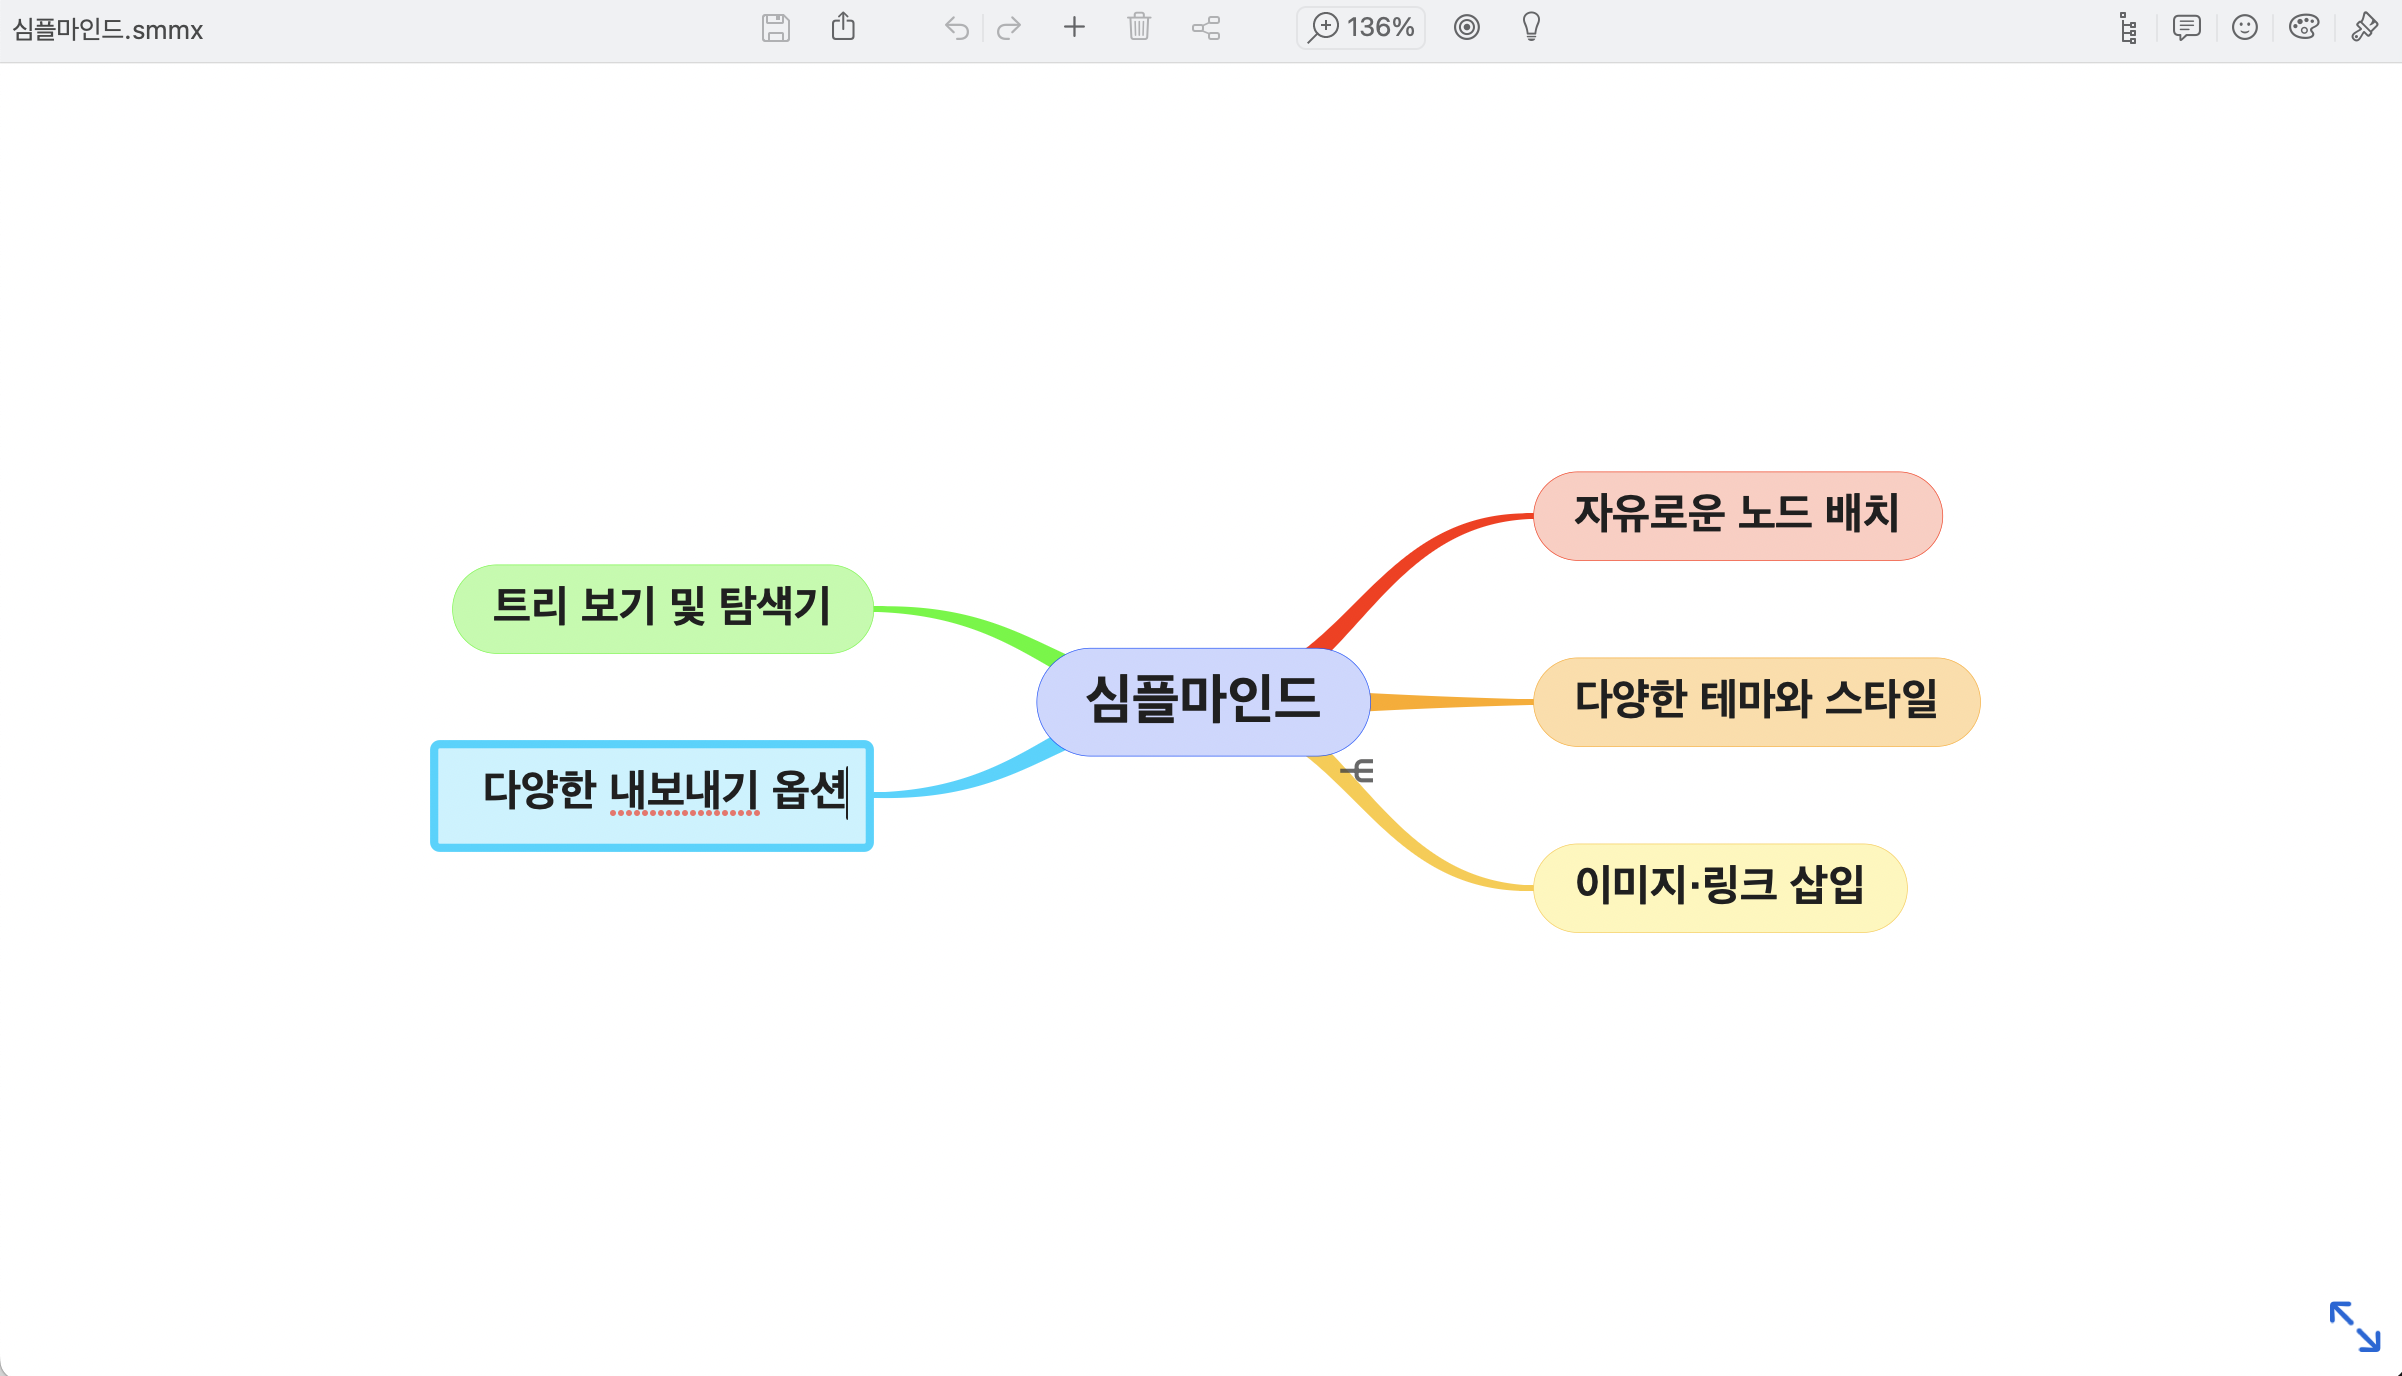Open the color palette style icon
This screenshot has width=2402, height=1376.
(x=2304, y=27)
